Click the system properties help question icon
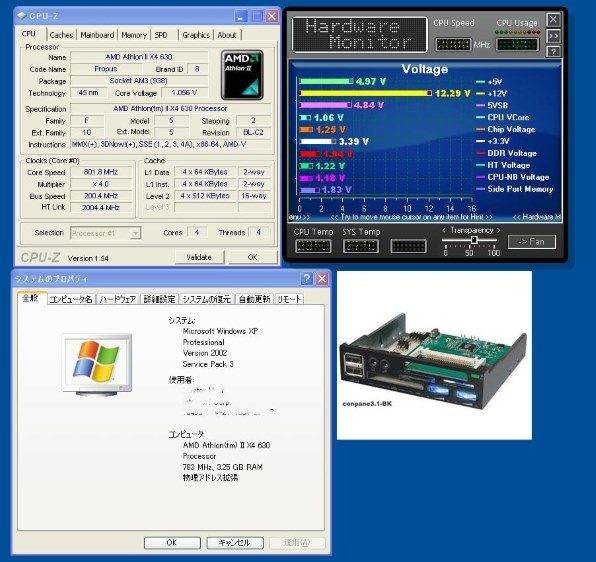This screenshot has width=596, height=562. (306, 279)
